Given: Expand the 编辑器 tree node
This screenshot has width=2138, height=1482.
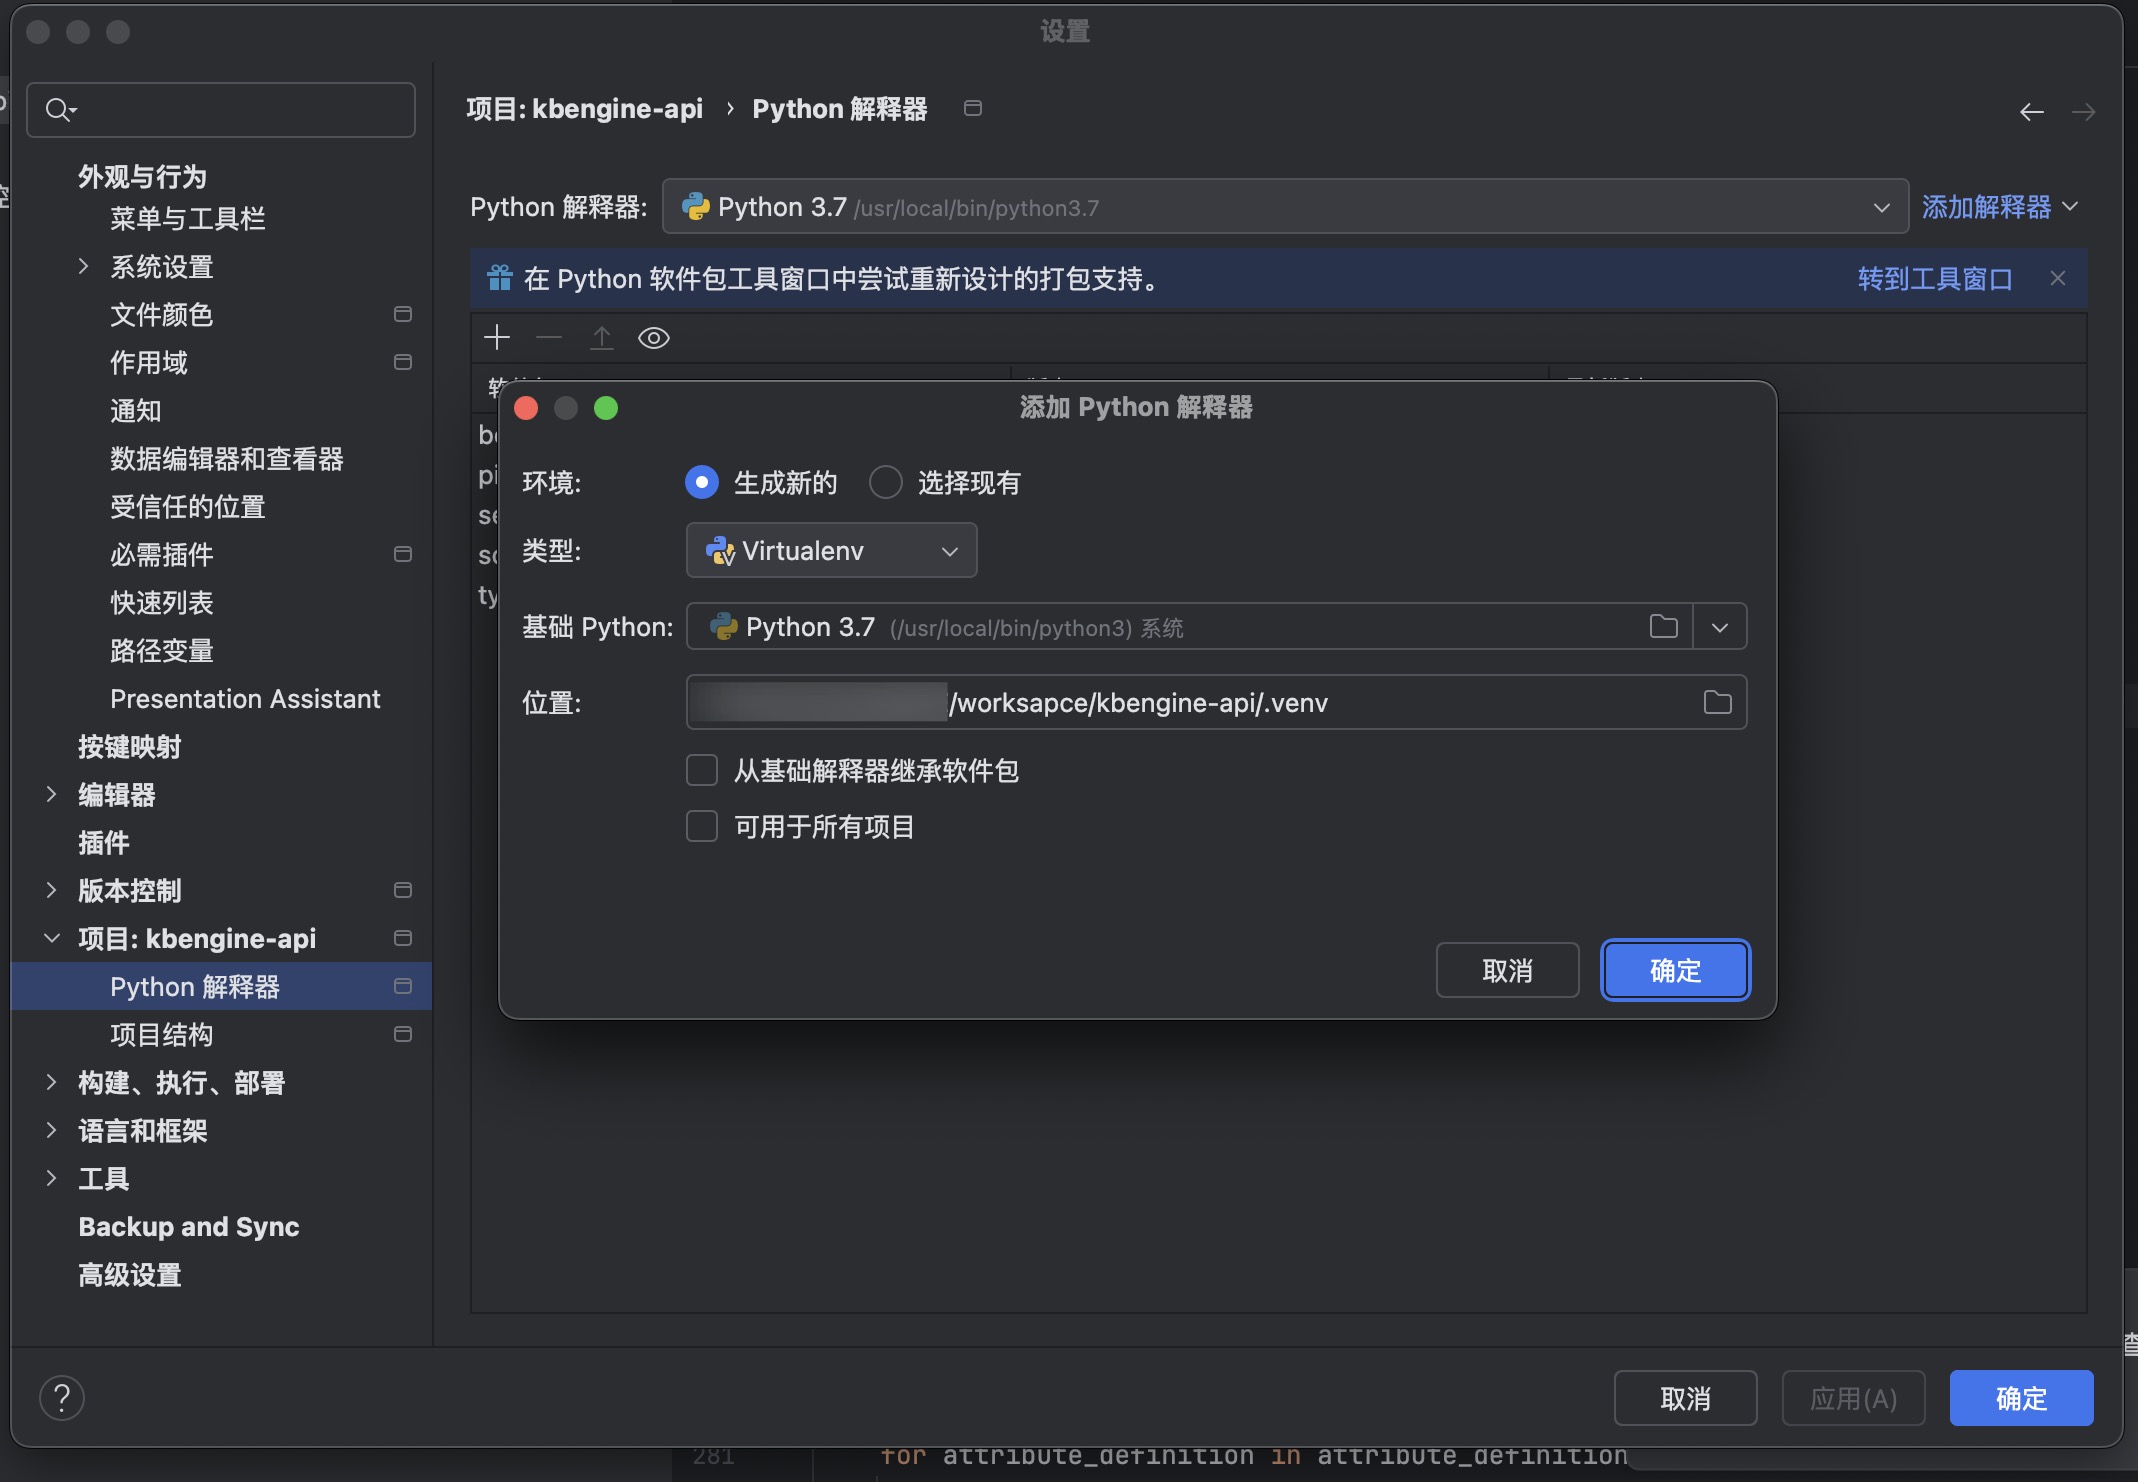Looking at the screenshot, I should coord(52,795).
